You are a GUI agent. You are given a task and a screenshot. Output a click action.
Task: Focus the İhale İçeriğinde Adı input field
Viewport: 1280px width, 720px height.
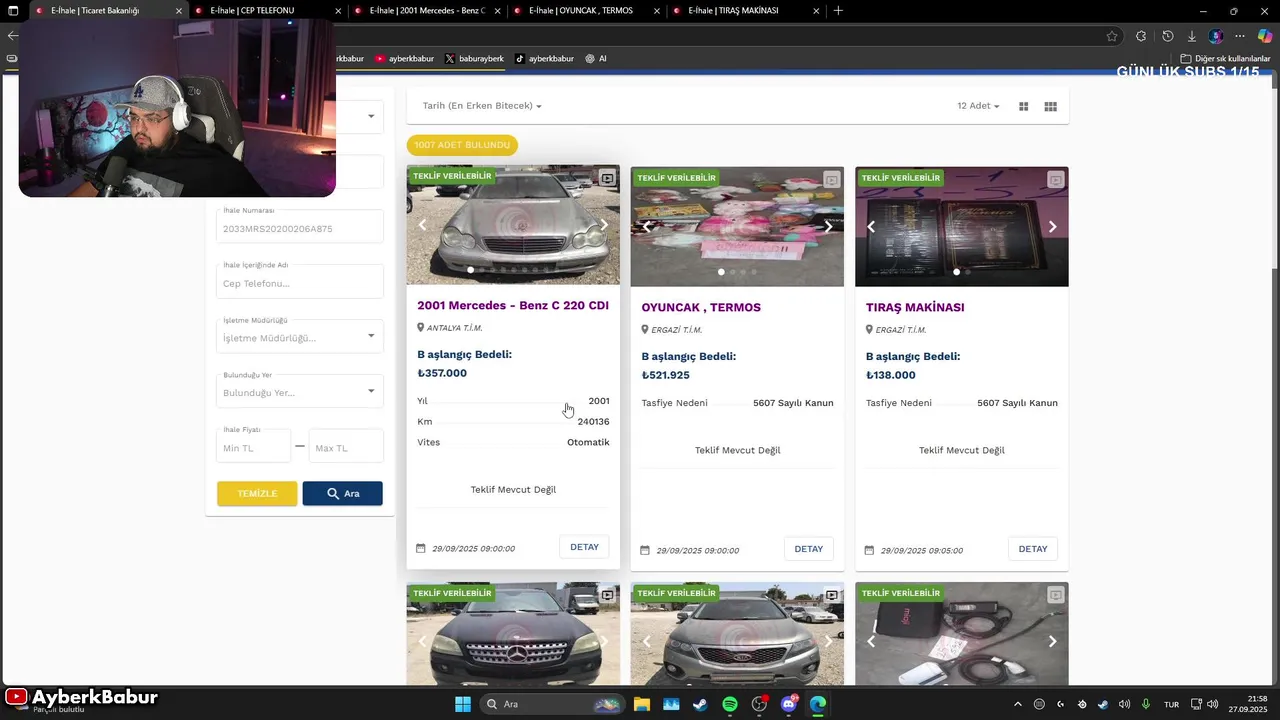coord(300,281)
